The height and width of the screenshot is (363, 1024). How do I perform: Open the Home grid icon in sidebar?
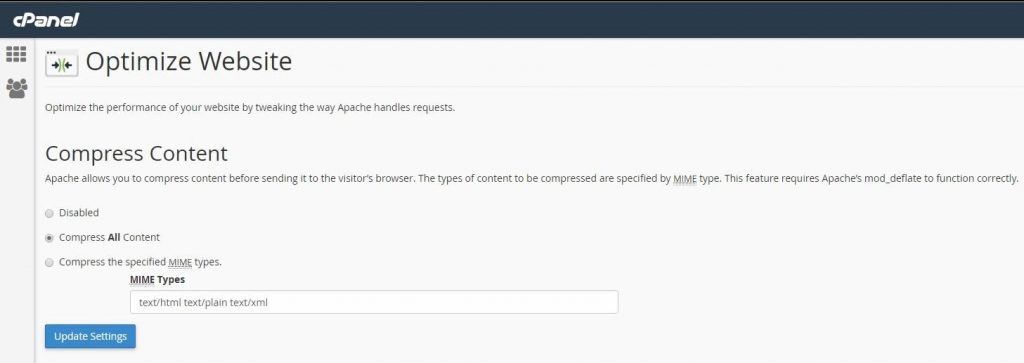click(16, 54)
